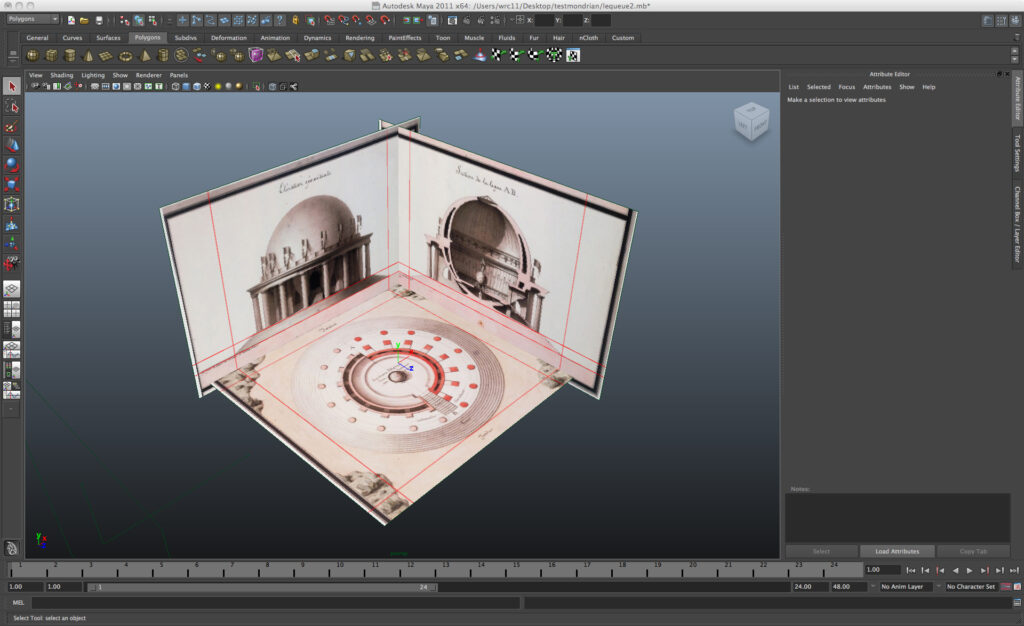This screenshot has width=1024, height=626.
Task: Select the arrow Select Tool in toolbox
Action: [11, 87]
